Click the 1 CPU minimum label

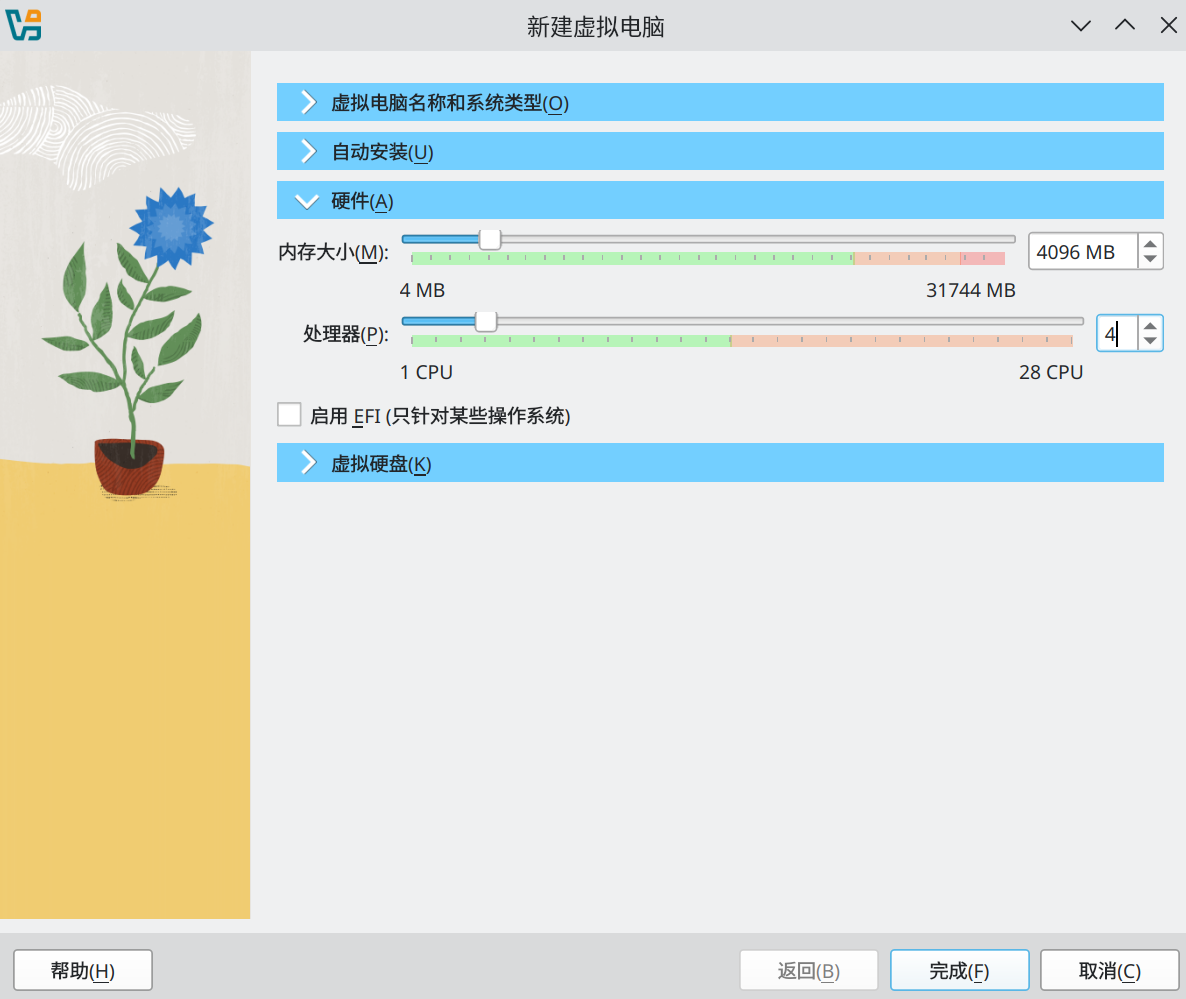tap(426, 372)
